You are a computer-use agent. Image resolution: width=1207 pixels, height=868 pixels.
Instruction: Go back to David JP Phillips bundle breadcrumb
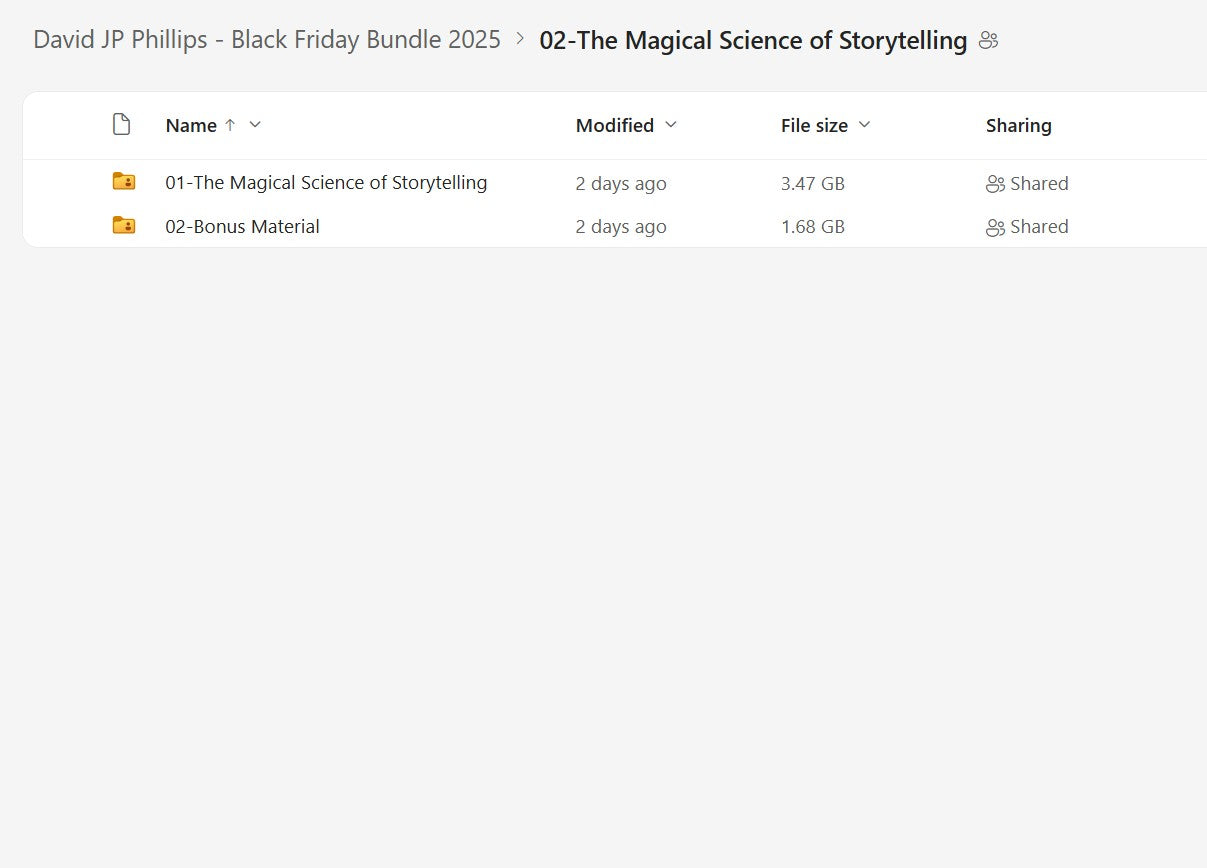tap(267, 40)
